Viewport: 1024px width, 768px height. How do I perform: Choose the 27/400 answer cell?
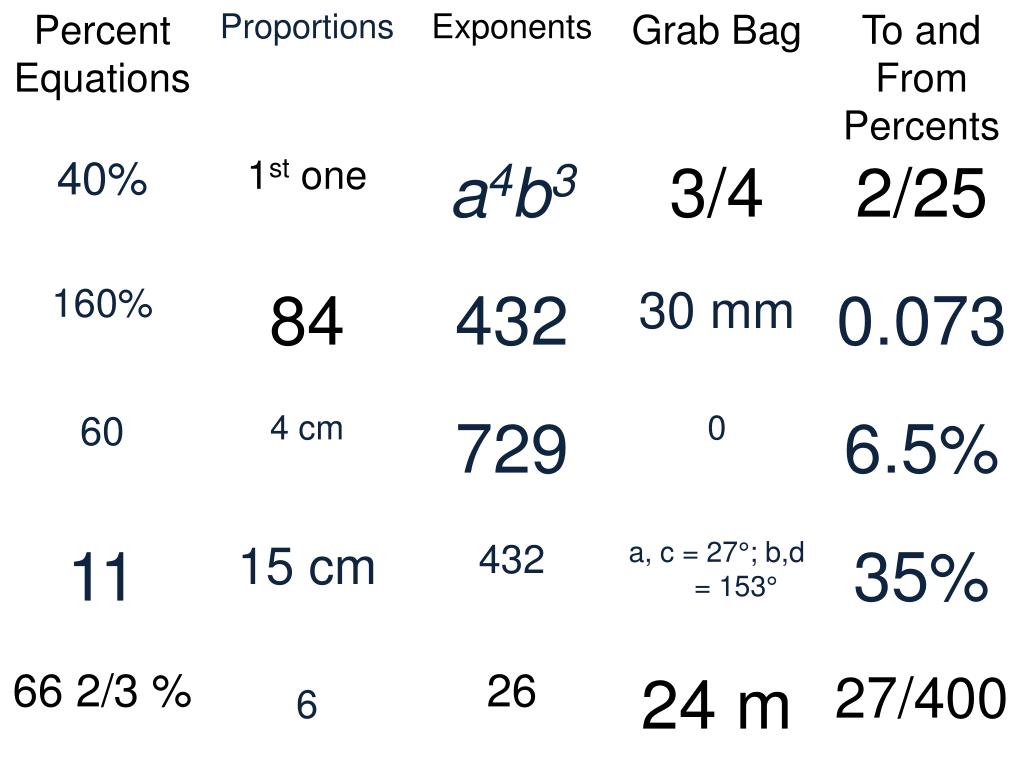tap(921, 699)
